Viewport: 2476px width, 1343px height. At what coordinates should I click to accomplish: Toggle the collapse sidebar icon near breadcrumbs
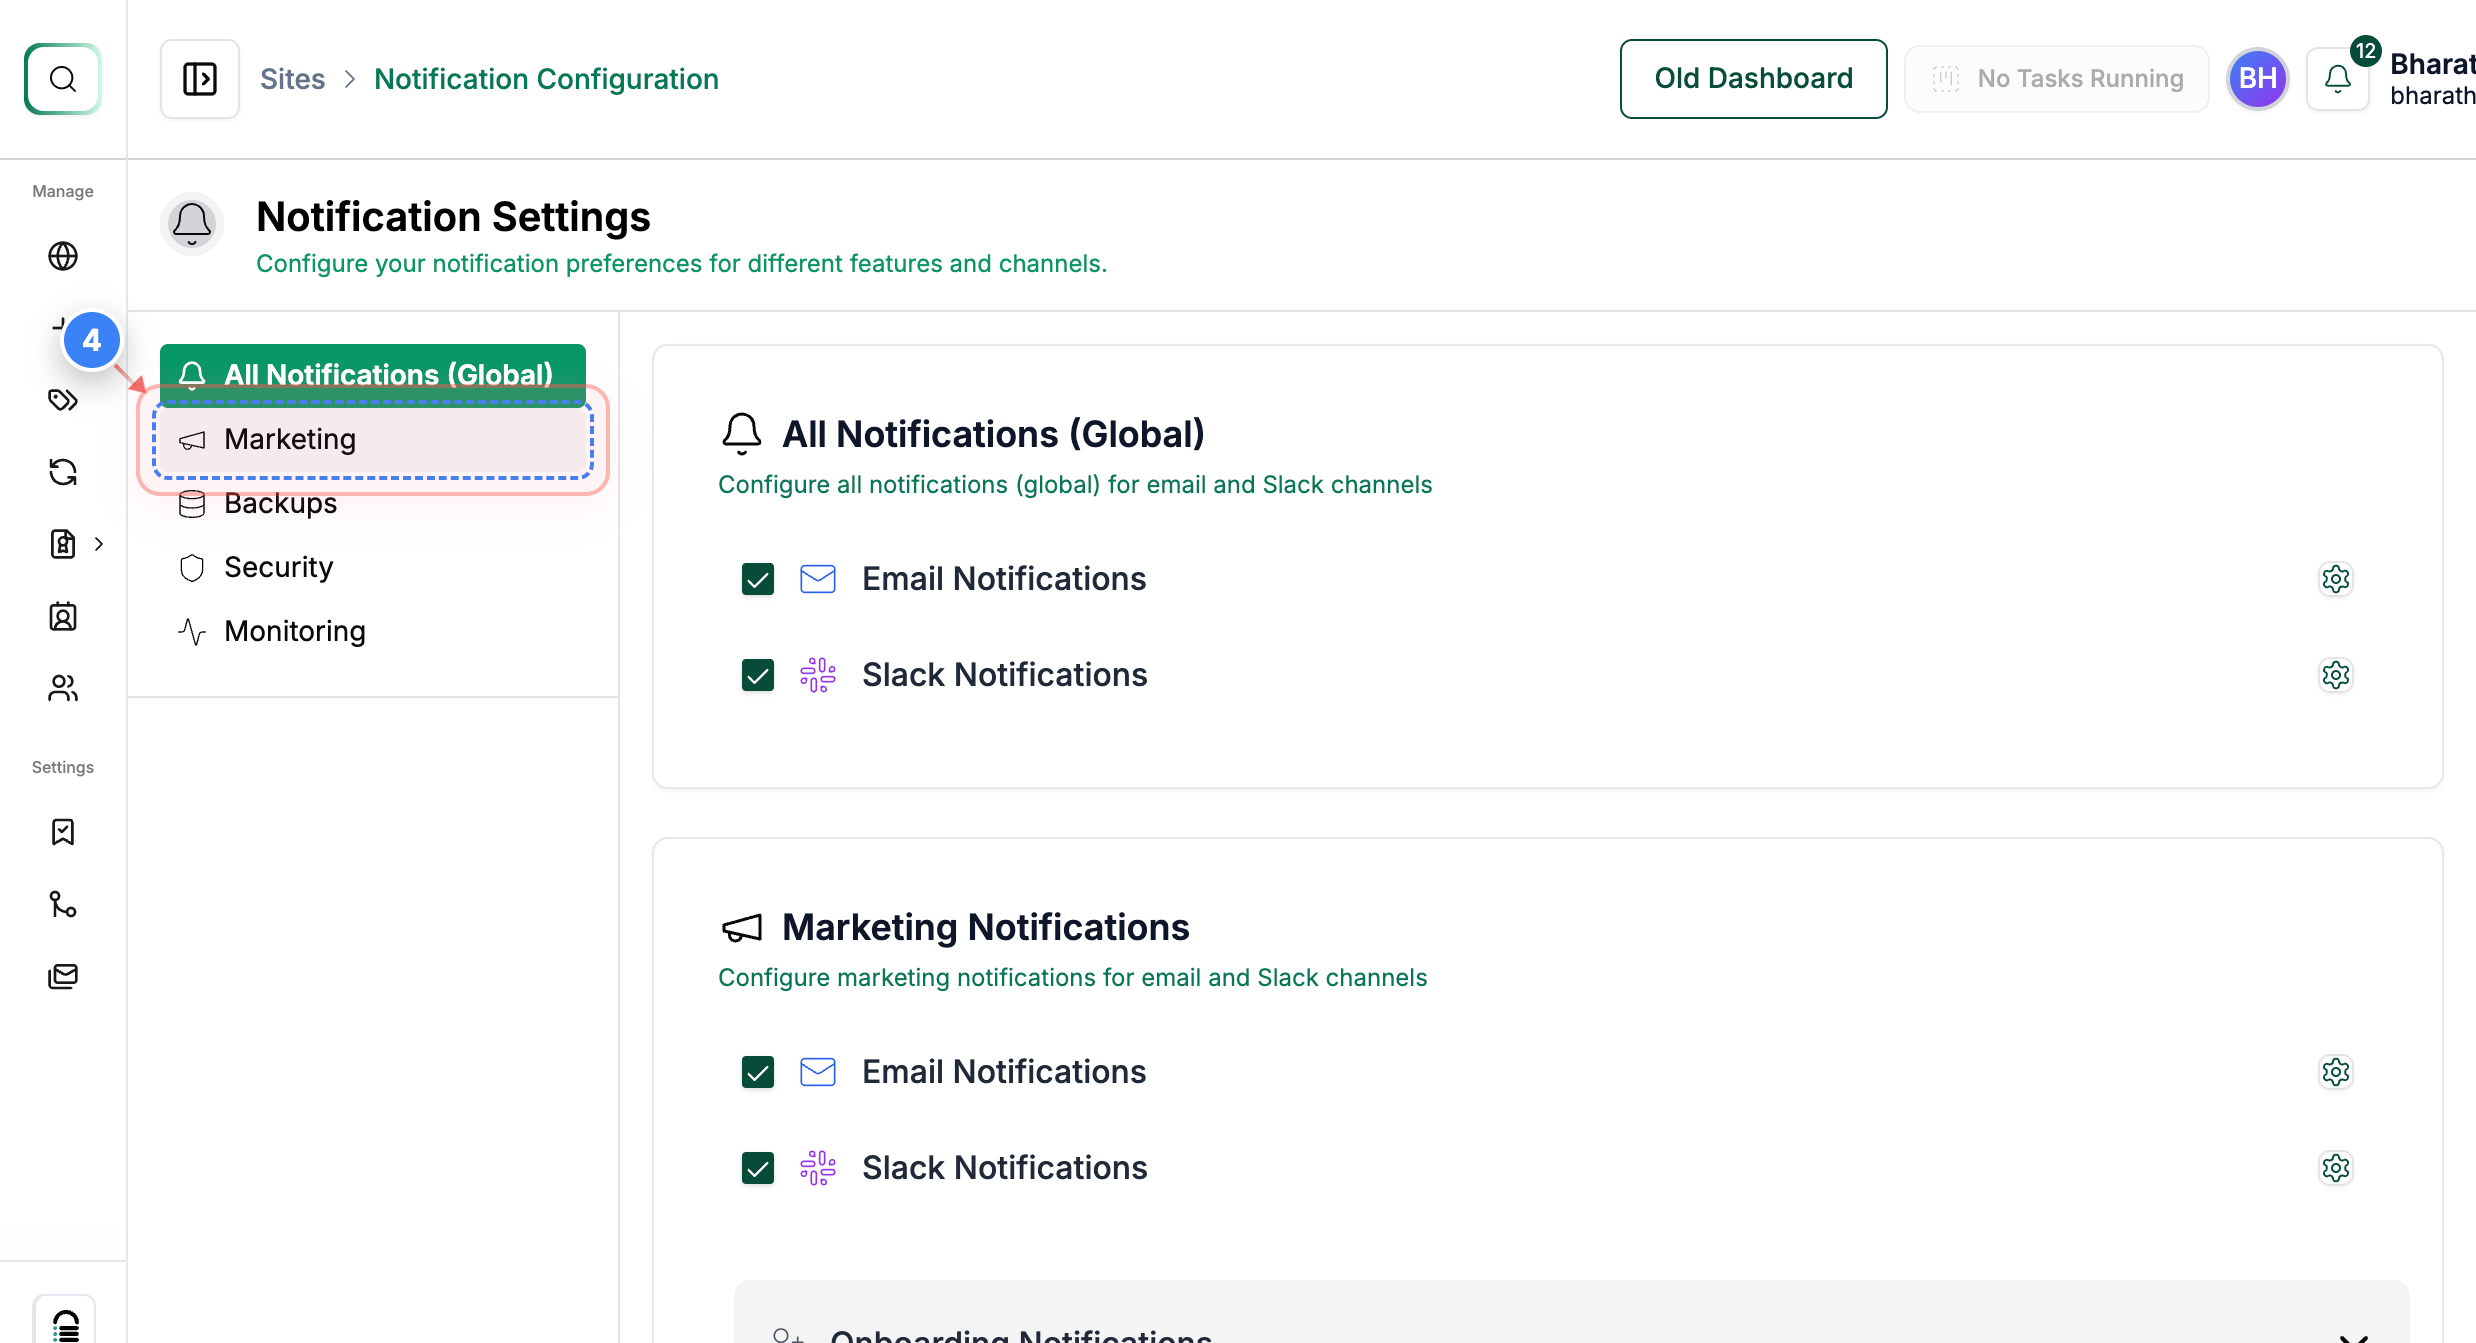pos(199,78)
